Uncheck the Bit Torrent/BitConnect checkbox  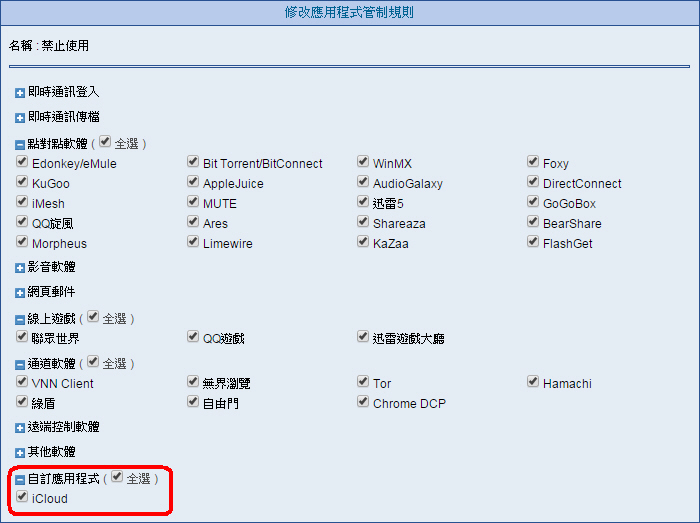click(x=193, y=161)
